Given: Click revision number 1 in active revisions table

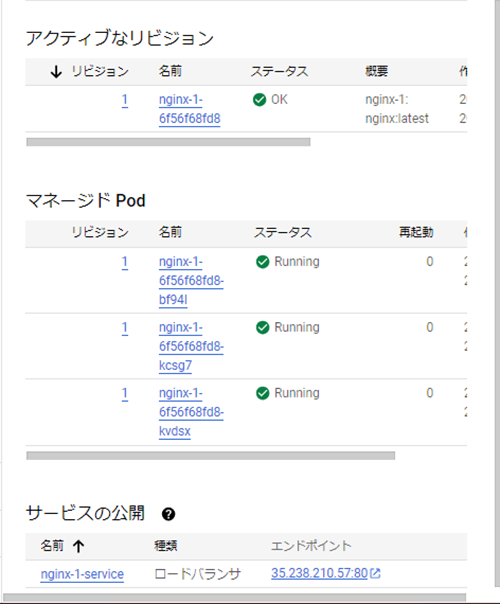Looking at the screenshot, I should pyautogui.click(x=125, y=100).
